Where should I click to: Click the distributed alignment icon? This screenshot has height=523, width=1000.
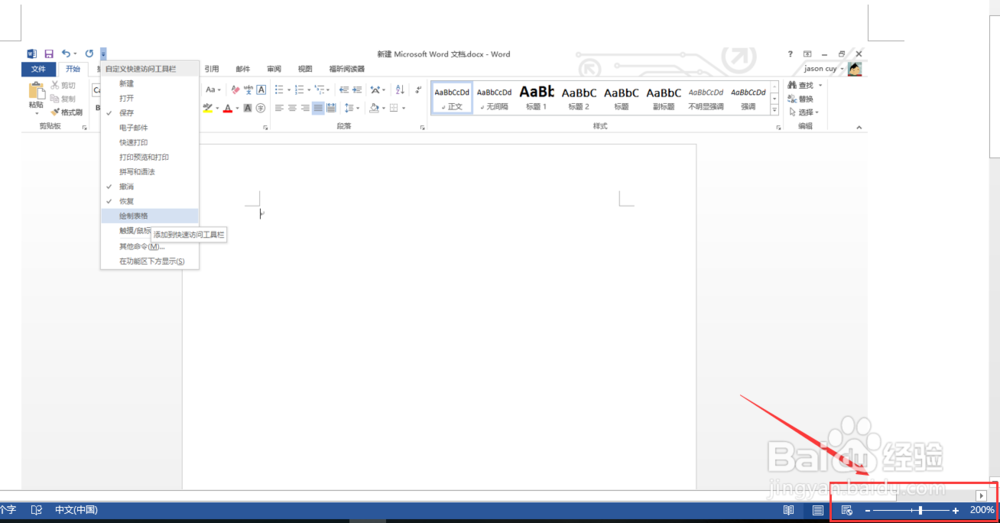(x=331, y=108)
